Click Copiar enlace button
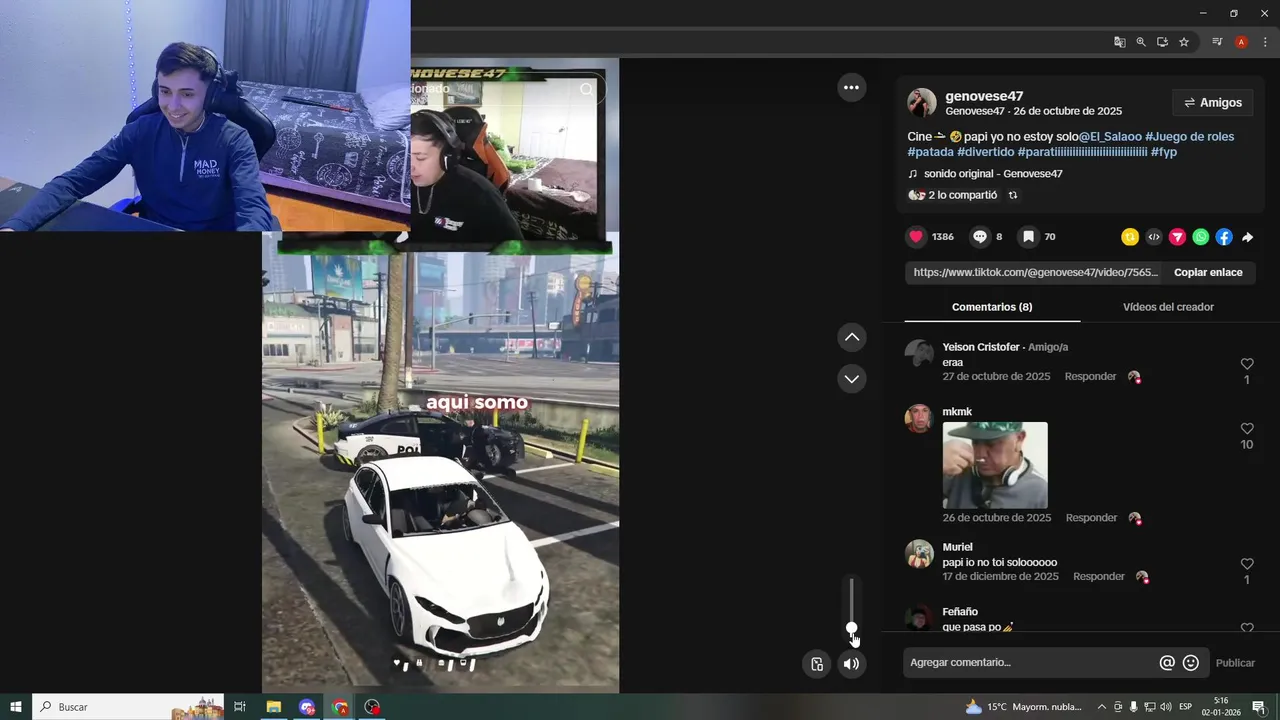 [1208, 272]
